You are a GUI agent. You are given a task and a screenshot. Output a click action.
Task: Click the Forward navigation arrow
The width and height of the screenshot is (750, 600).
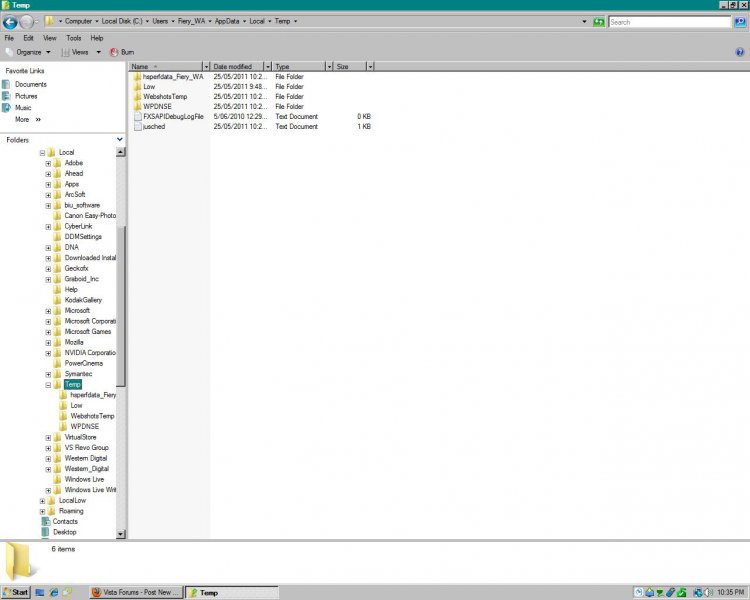point(27,22)
